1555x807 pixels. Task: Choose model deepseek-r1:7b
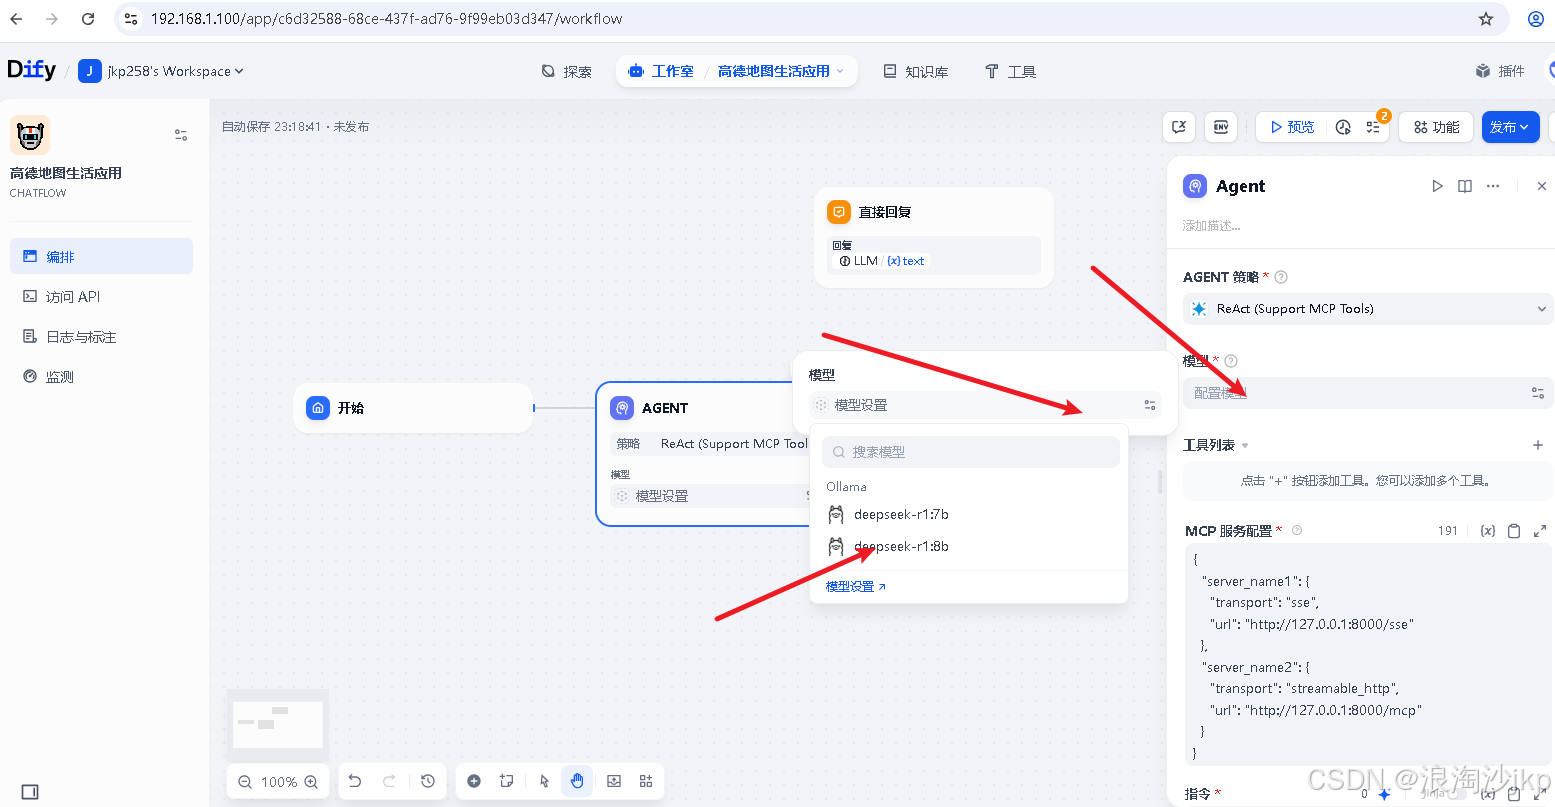click(x=969, y=514)
